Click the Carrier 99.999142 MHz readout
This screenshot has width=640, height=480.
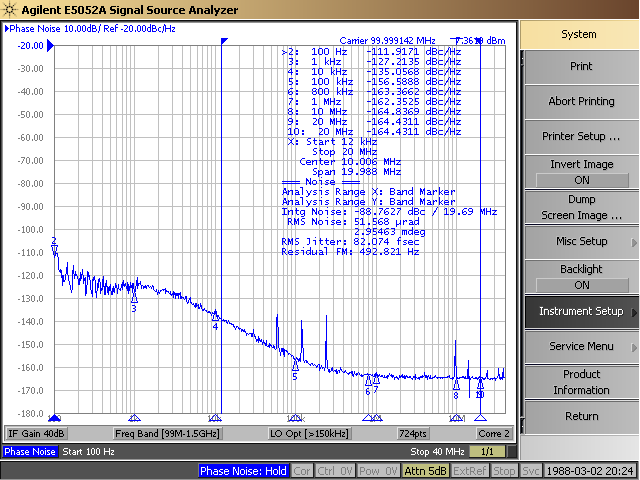point(387,41)
